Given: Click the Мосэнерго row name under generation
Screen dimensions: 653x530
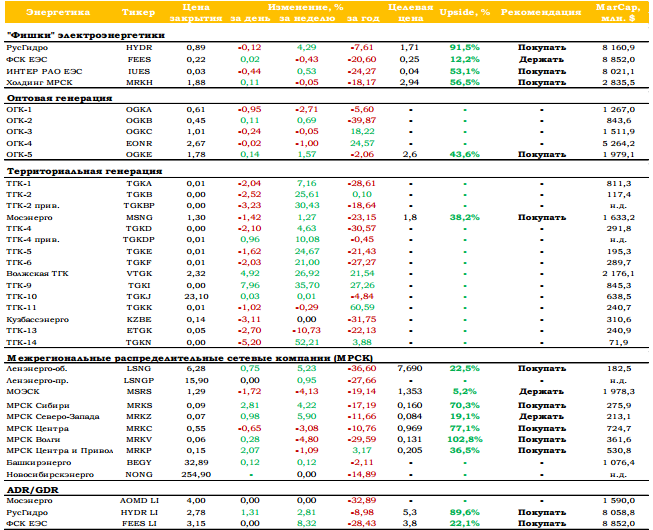Looking at the screenshot, I should [x=30, y=218].
